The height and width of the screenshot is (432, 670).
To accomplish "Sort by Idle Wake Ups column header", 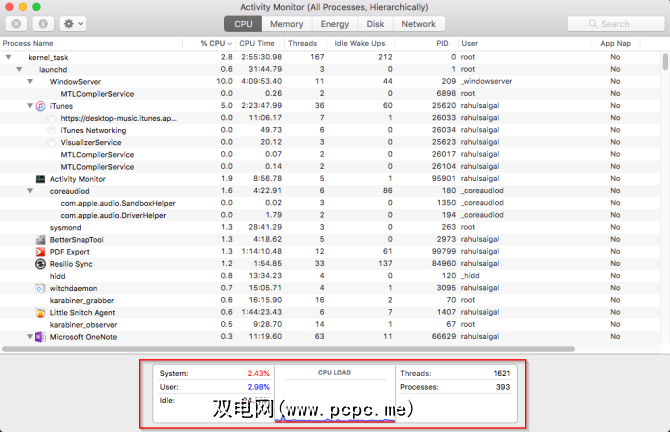I will coord(361,44).
